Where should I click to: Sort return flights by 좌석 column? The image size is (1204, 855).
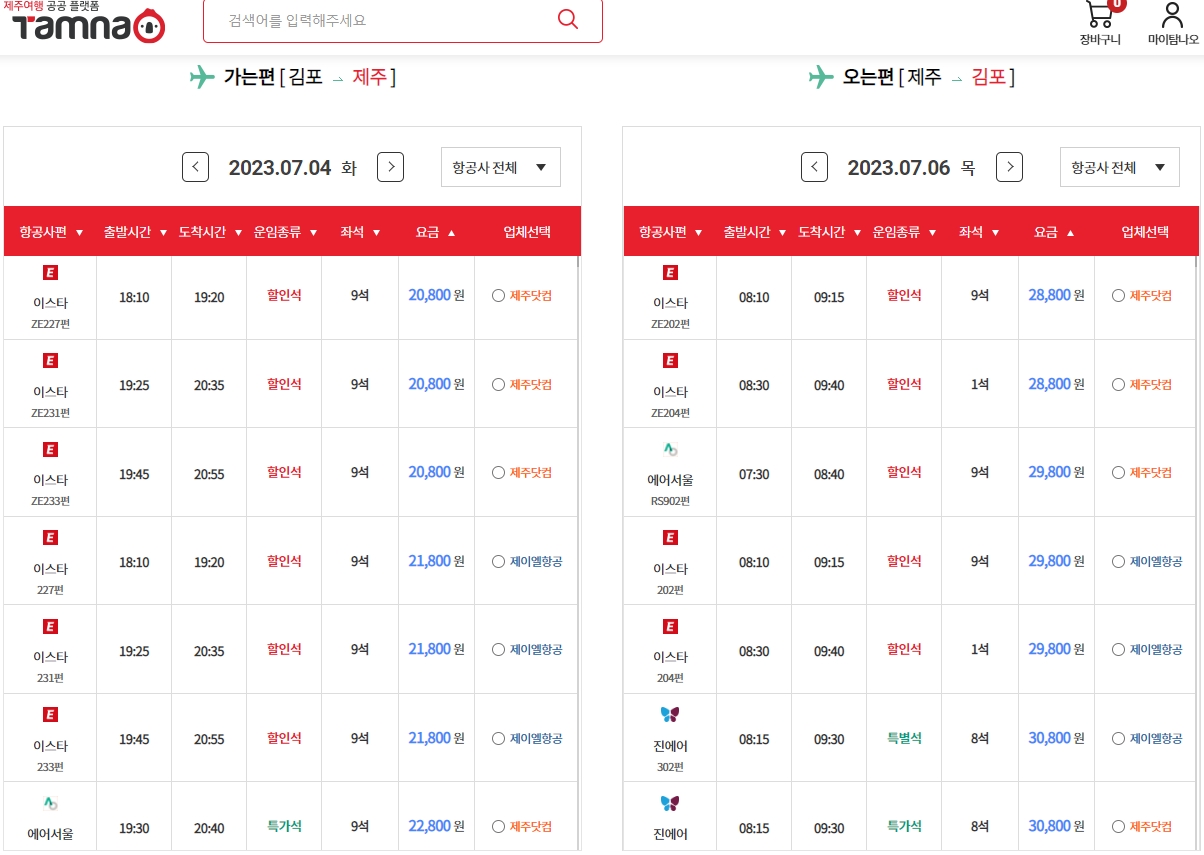[x=981, y=232]
